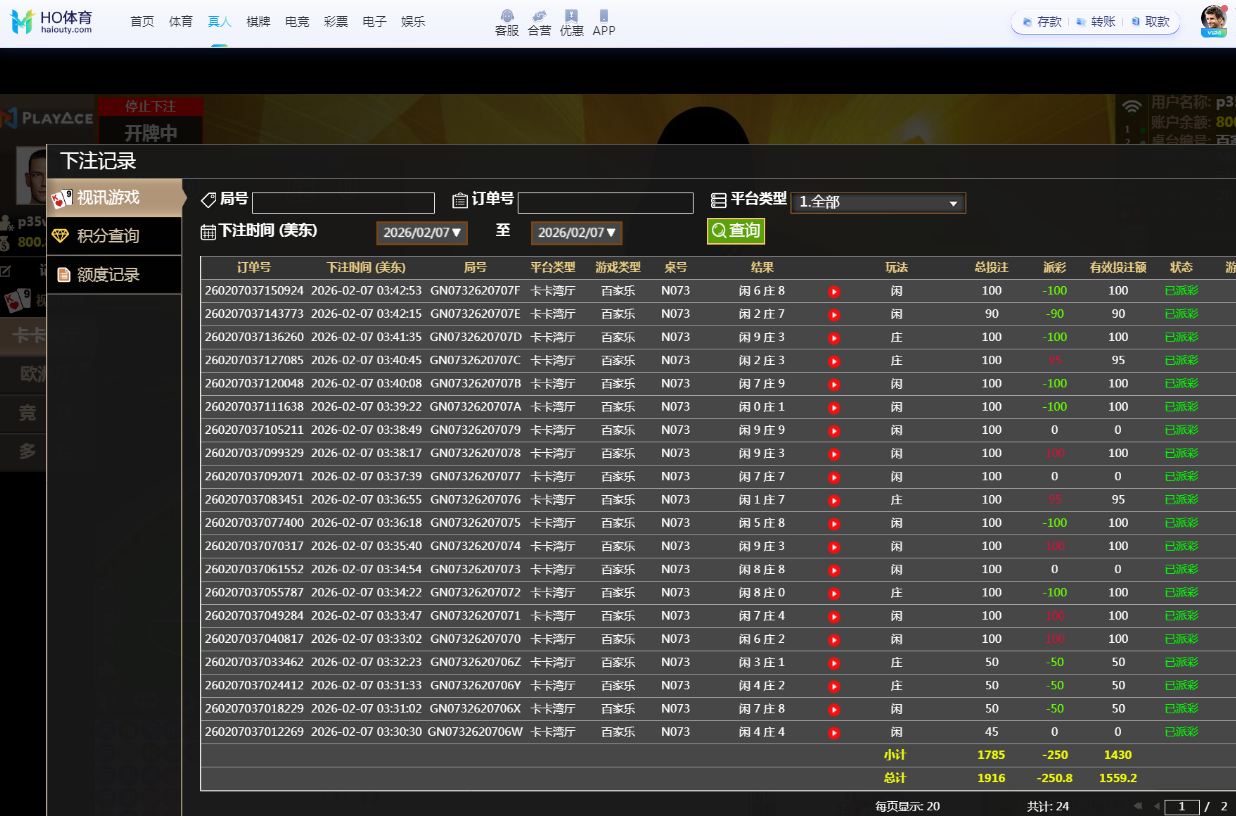1236x816 pixels.
Task: Open the 客服 customer service icon
Action: [507, 22]
